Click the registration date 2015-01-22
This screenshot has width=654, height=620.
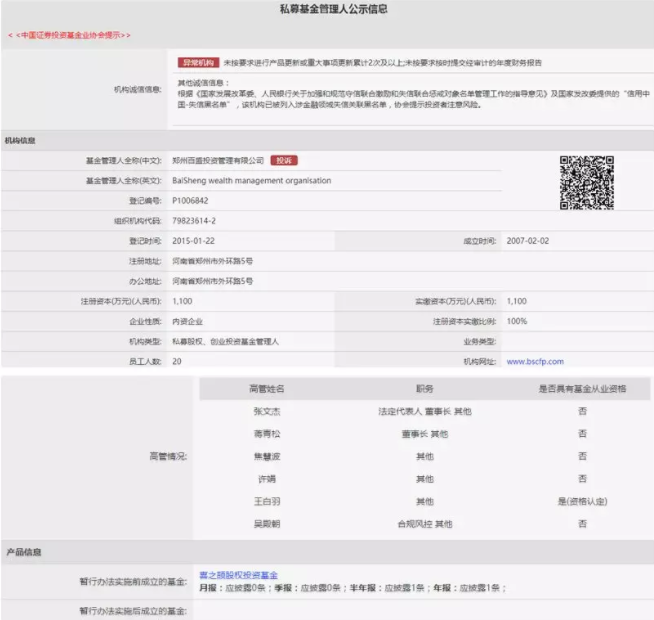pos(194,241)
